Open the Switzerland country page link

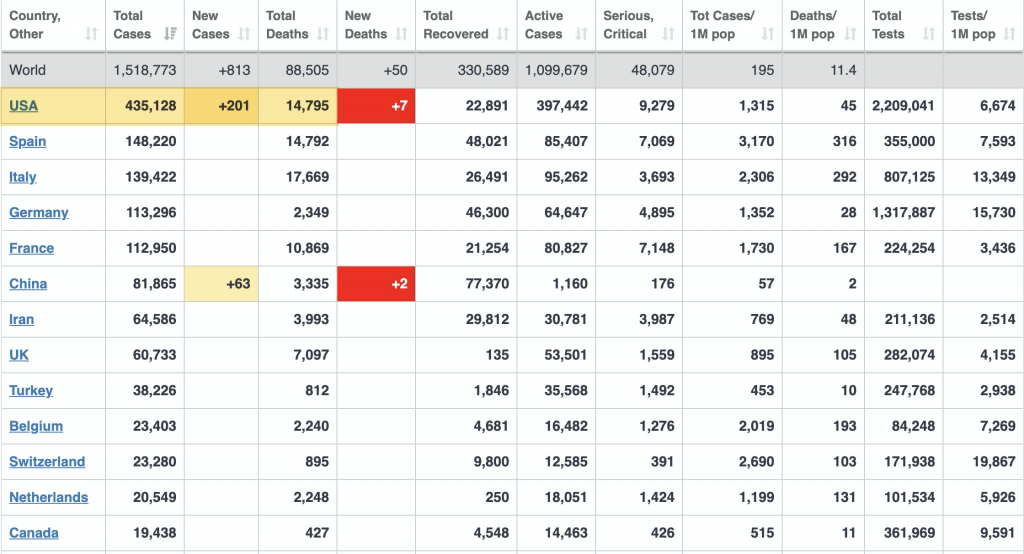click(47, 462)
